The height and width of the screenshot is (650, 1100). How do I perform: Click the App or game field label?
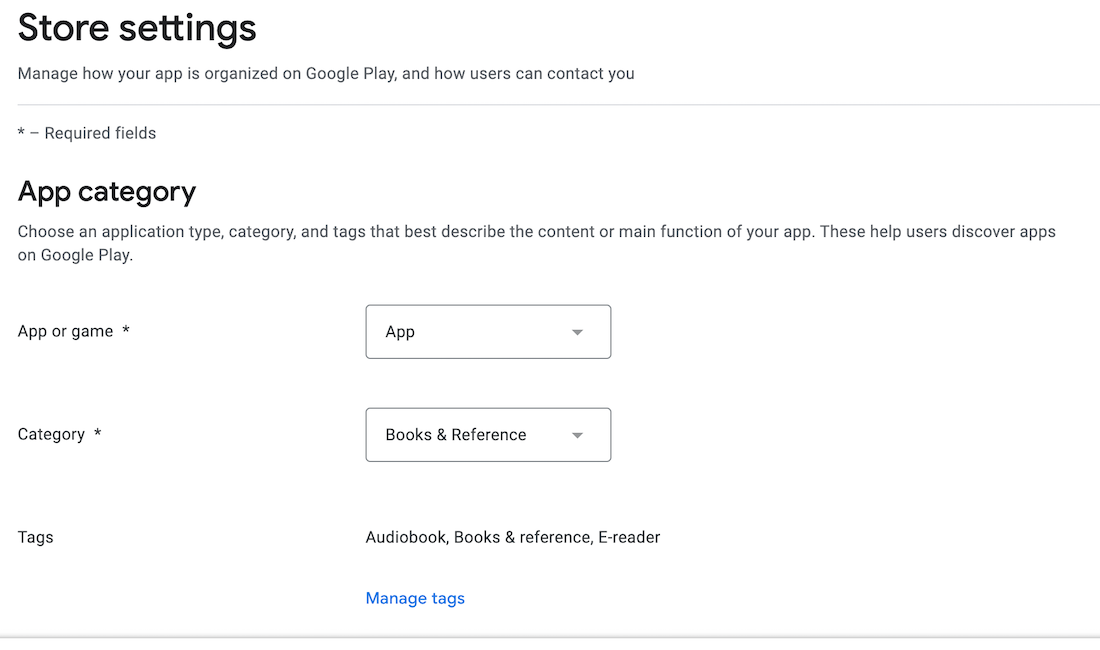(x=65, y=331)
